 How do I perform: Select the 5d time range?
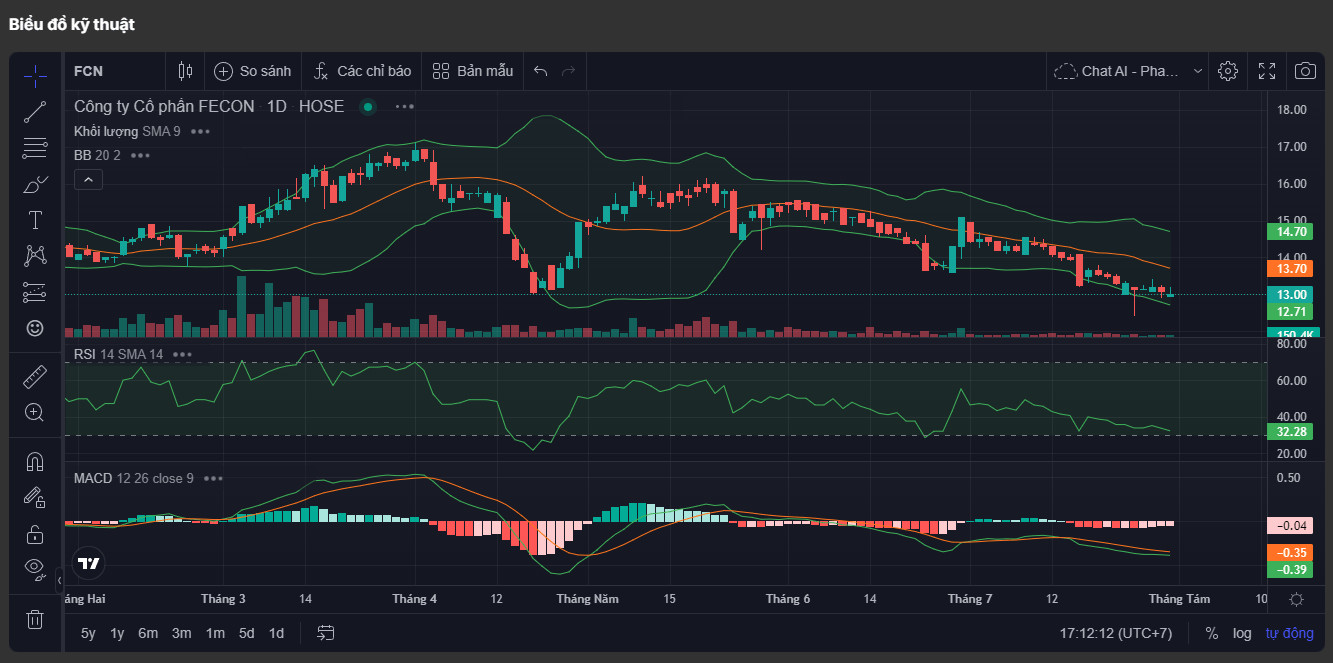pos(246,633)
